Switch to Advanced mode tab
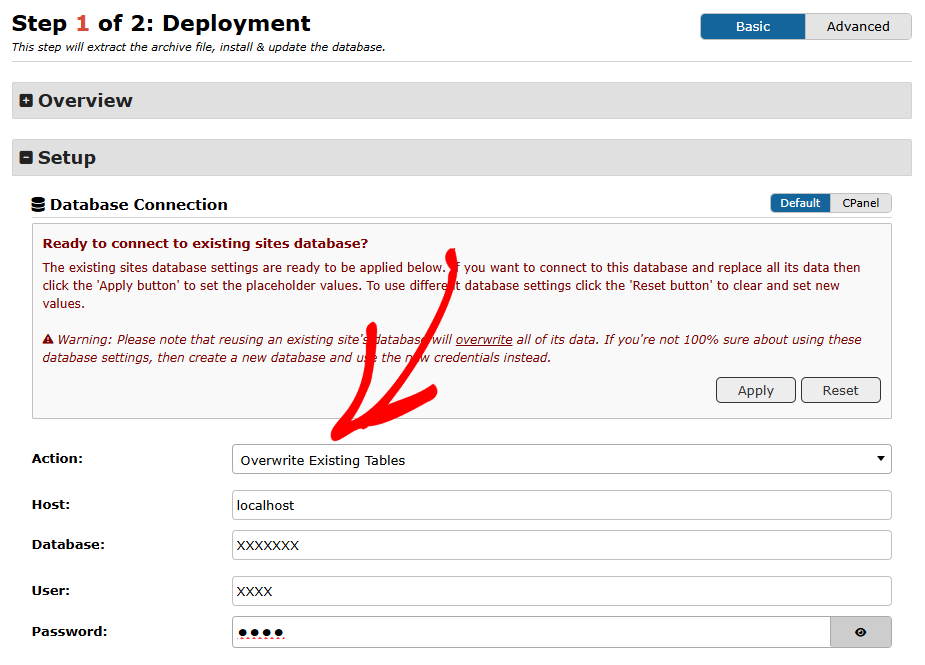The height and width of the screenshot is (665, 925). (858, 27)
